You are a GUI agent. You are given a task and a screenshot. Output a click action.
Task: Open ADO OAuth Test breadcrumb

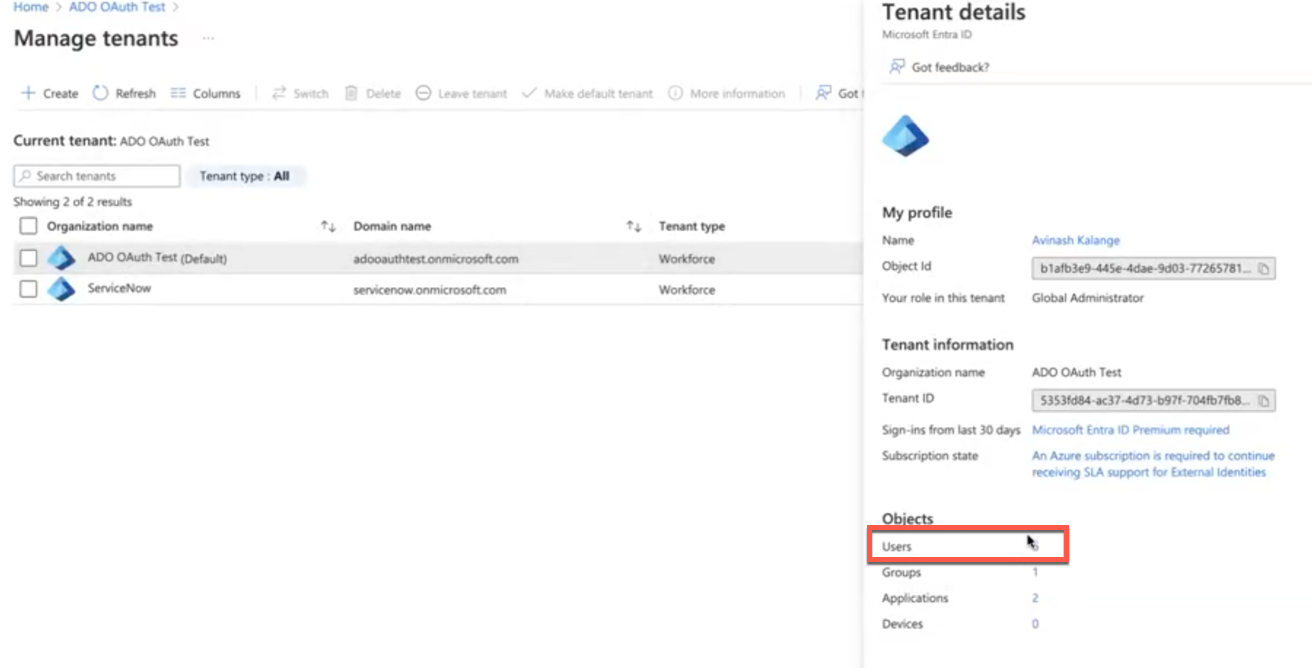coord(117,7)
